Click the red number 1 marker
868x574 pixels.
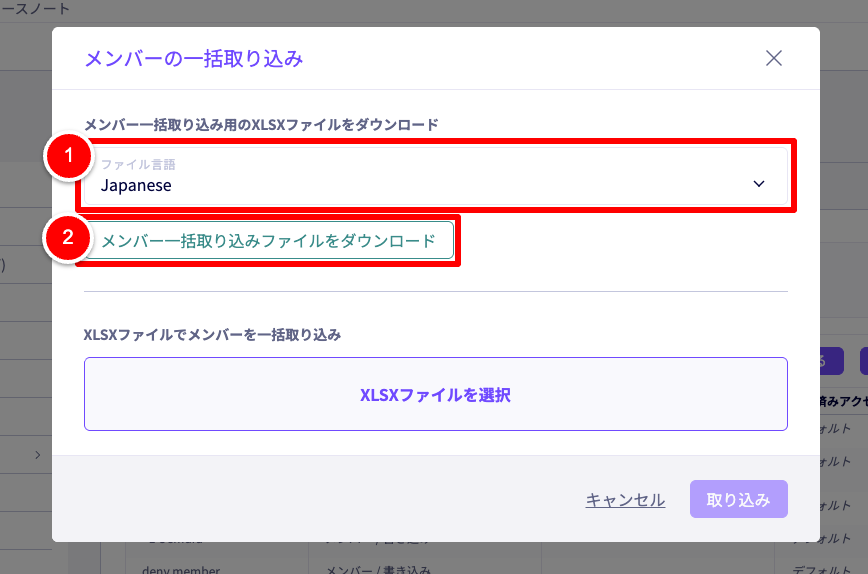69,156
